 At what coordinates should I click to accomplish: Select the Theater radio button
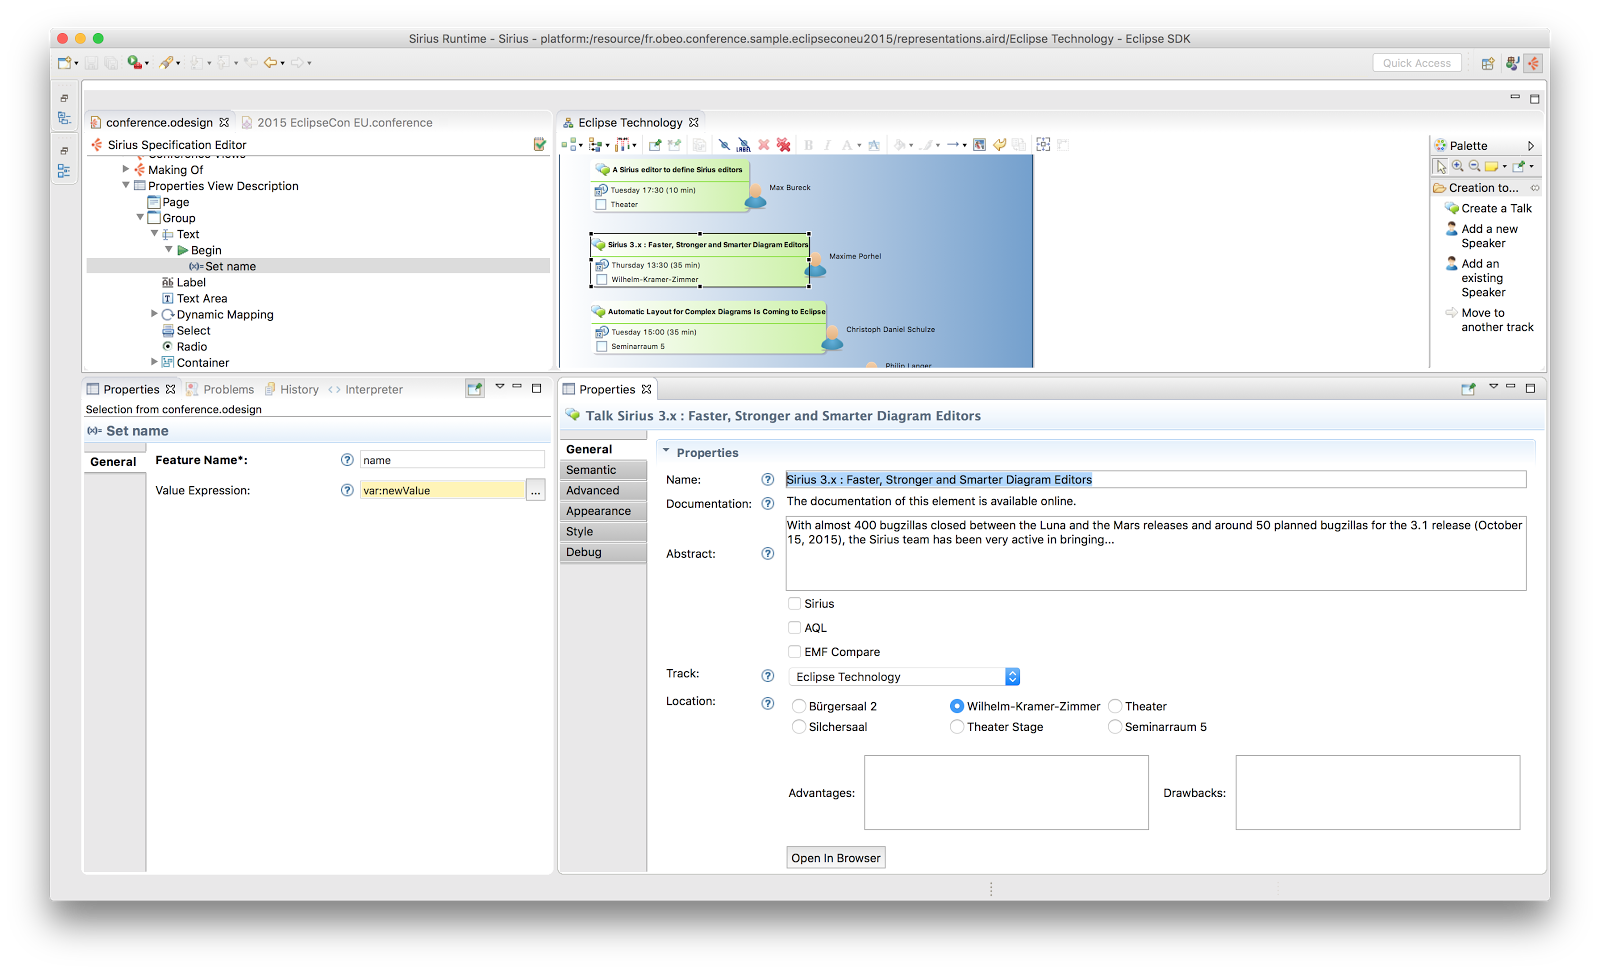(1115, 706)
